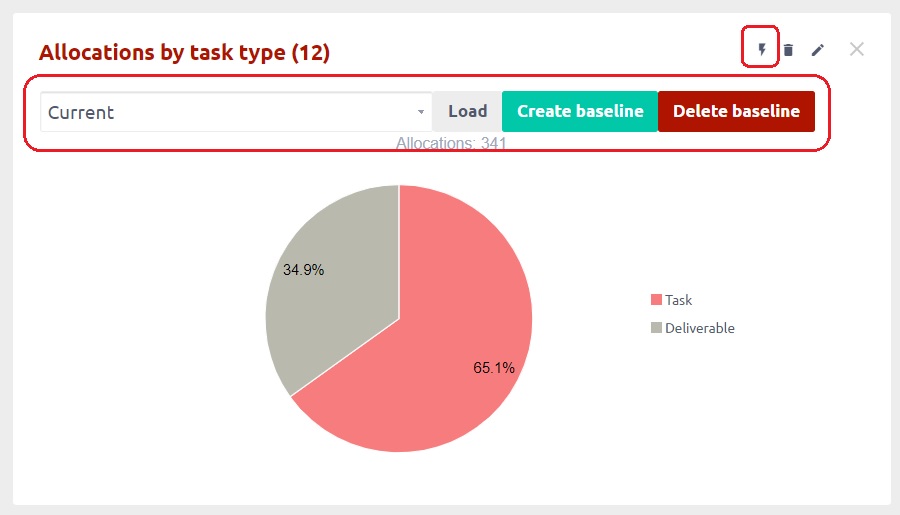Click the small arrow in baseline selector
The image size is (900, 515).
click(421, 112)
